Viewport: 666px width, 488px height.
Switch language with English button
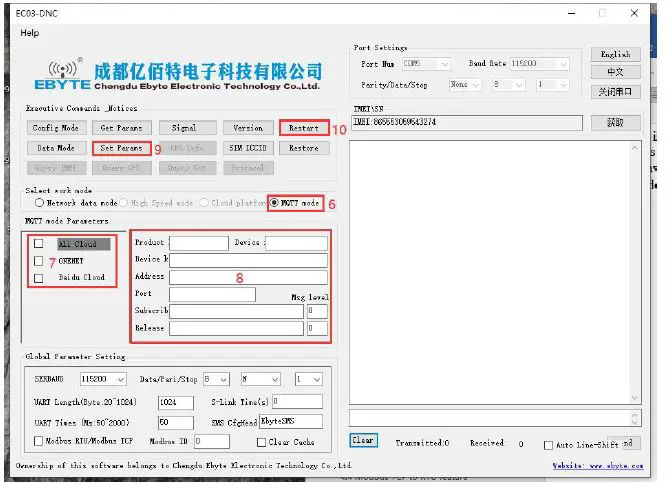tap(615, 54)
